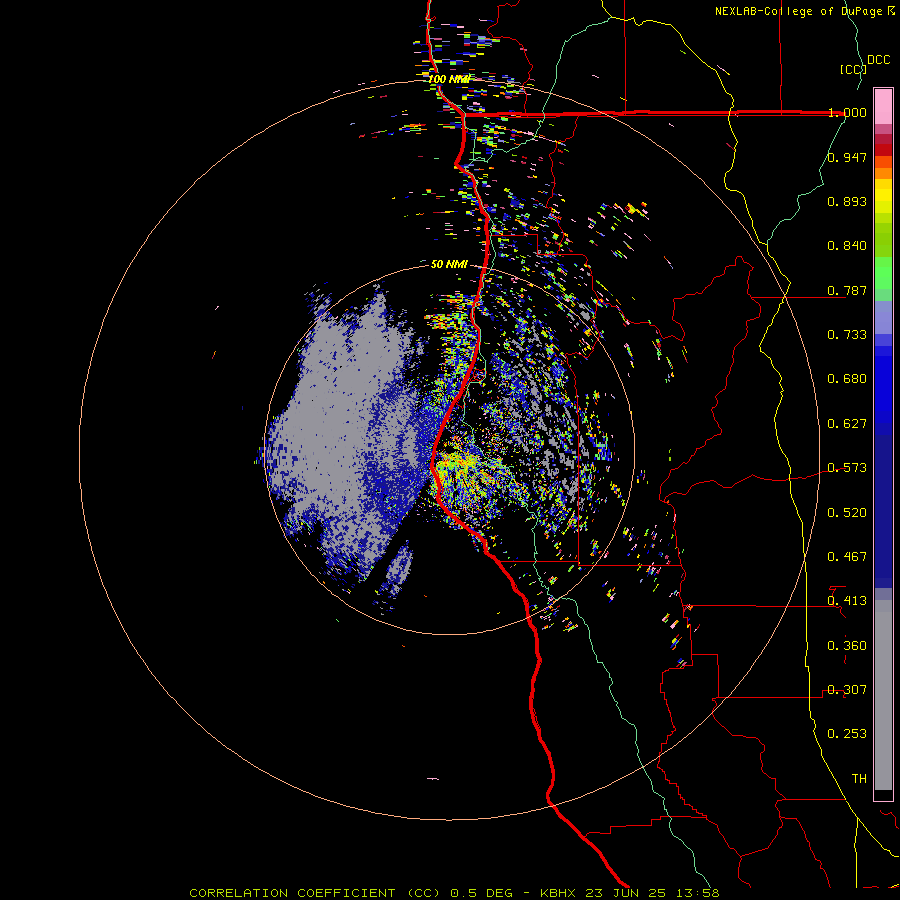Pick the bright green segment of the color scale
The width and height of the screenshot is (900, 900).
(883, 273)
